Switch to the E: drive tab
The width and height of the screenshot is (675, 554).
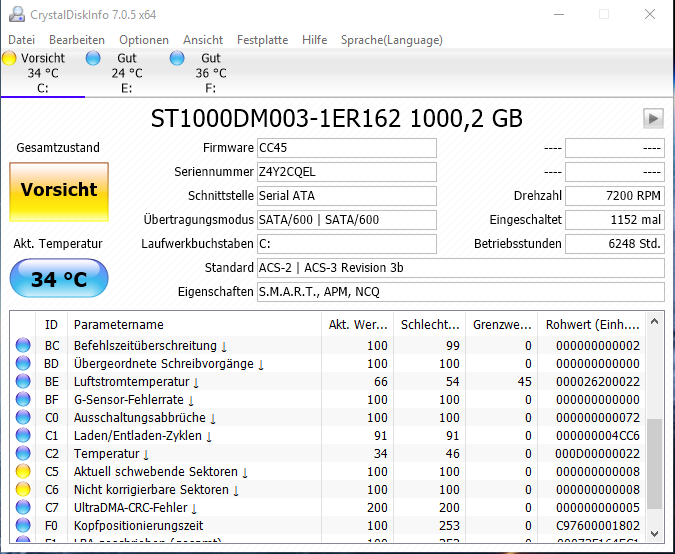[127, 73]
